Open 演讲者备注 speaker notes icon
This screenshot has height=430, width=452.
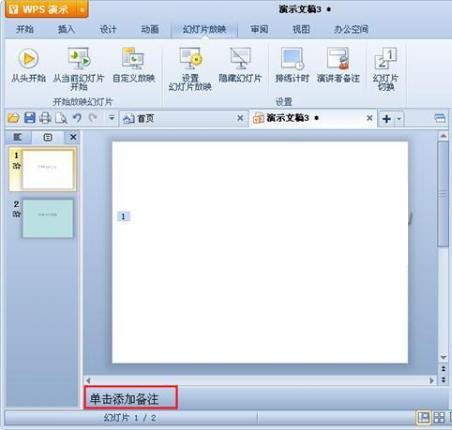[338, 59]
